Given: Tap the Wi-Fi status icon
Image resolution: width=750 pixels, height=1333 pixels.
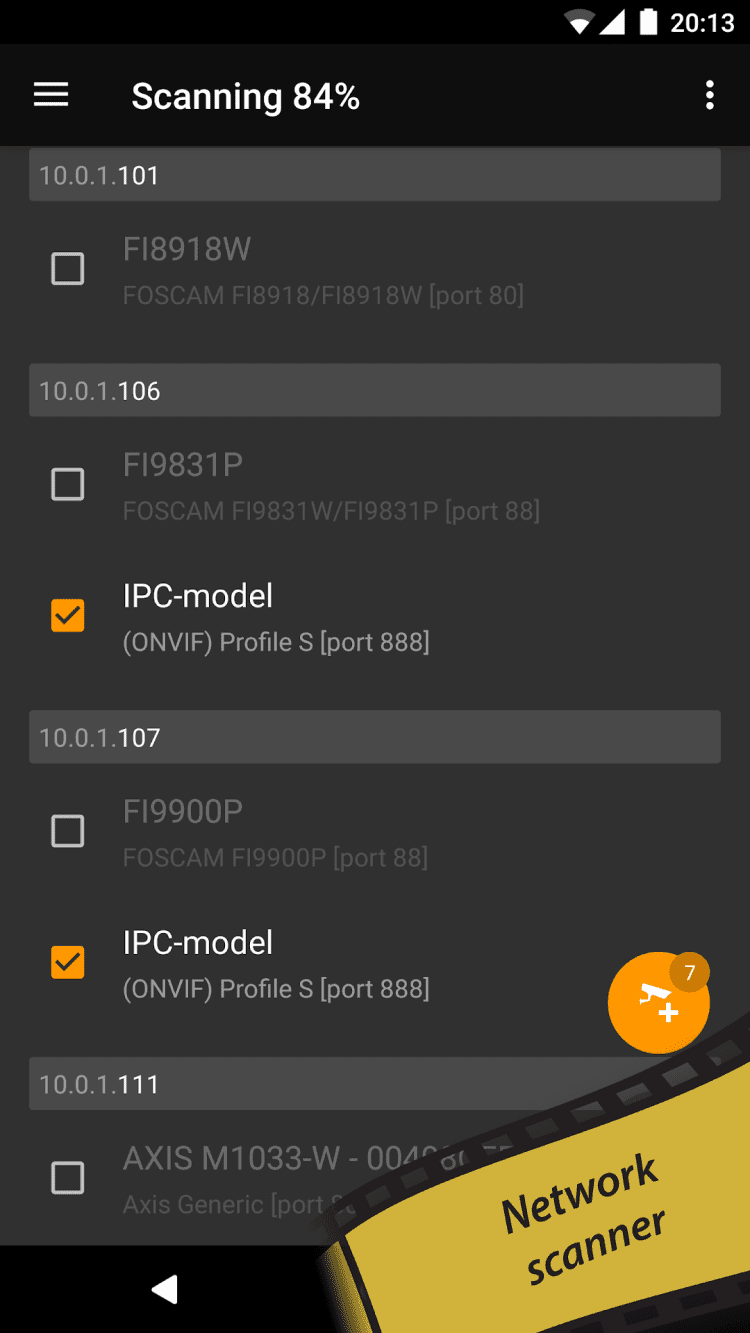Looking at the screenshot, I should click(579, 22).
